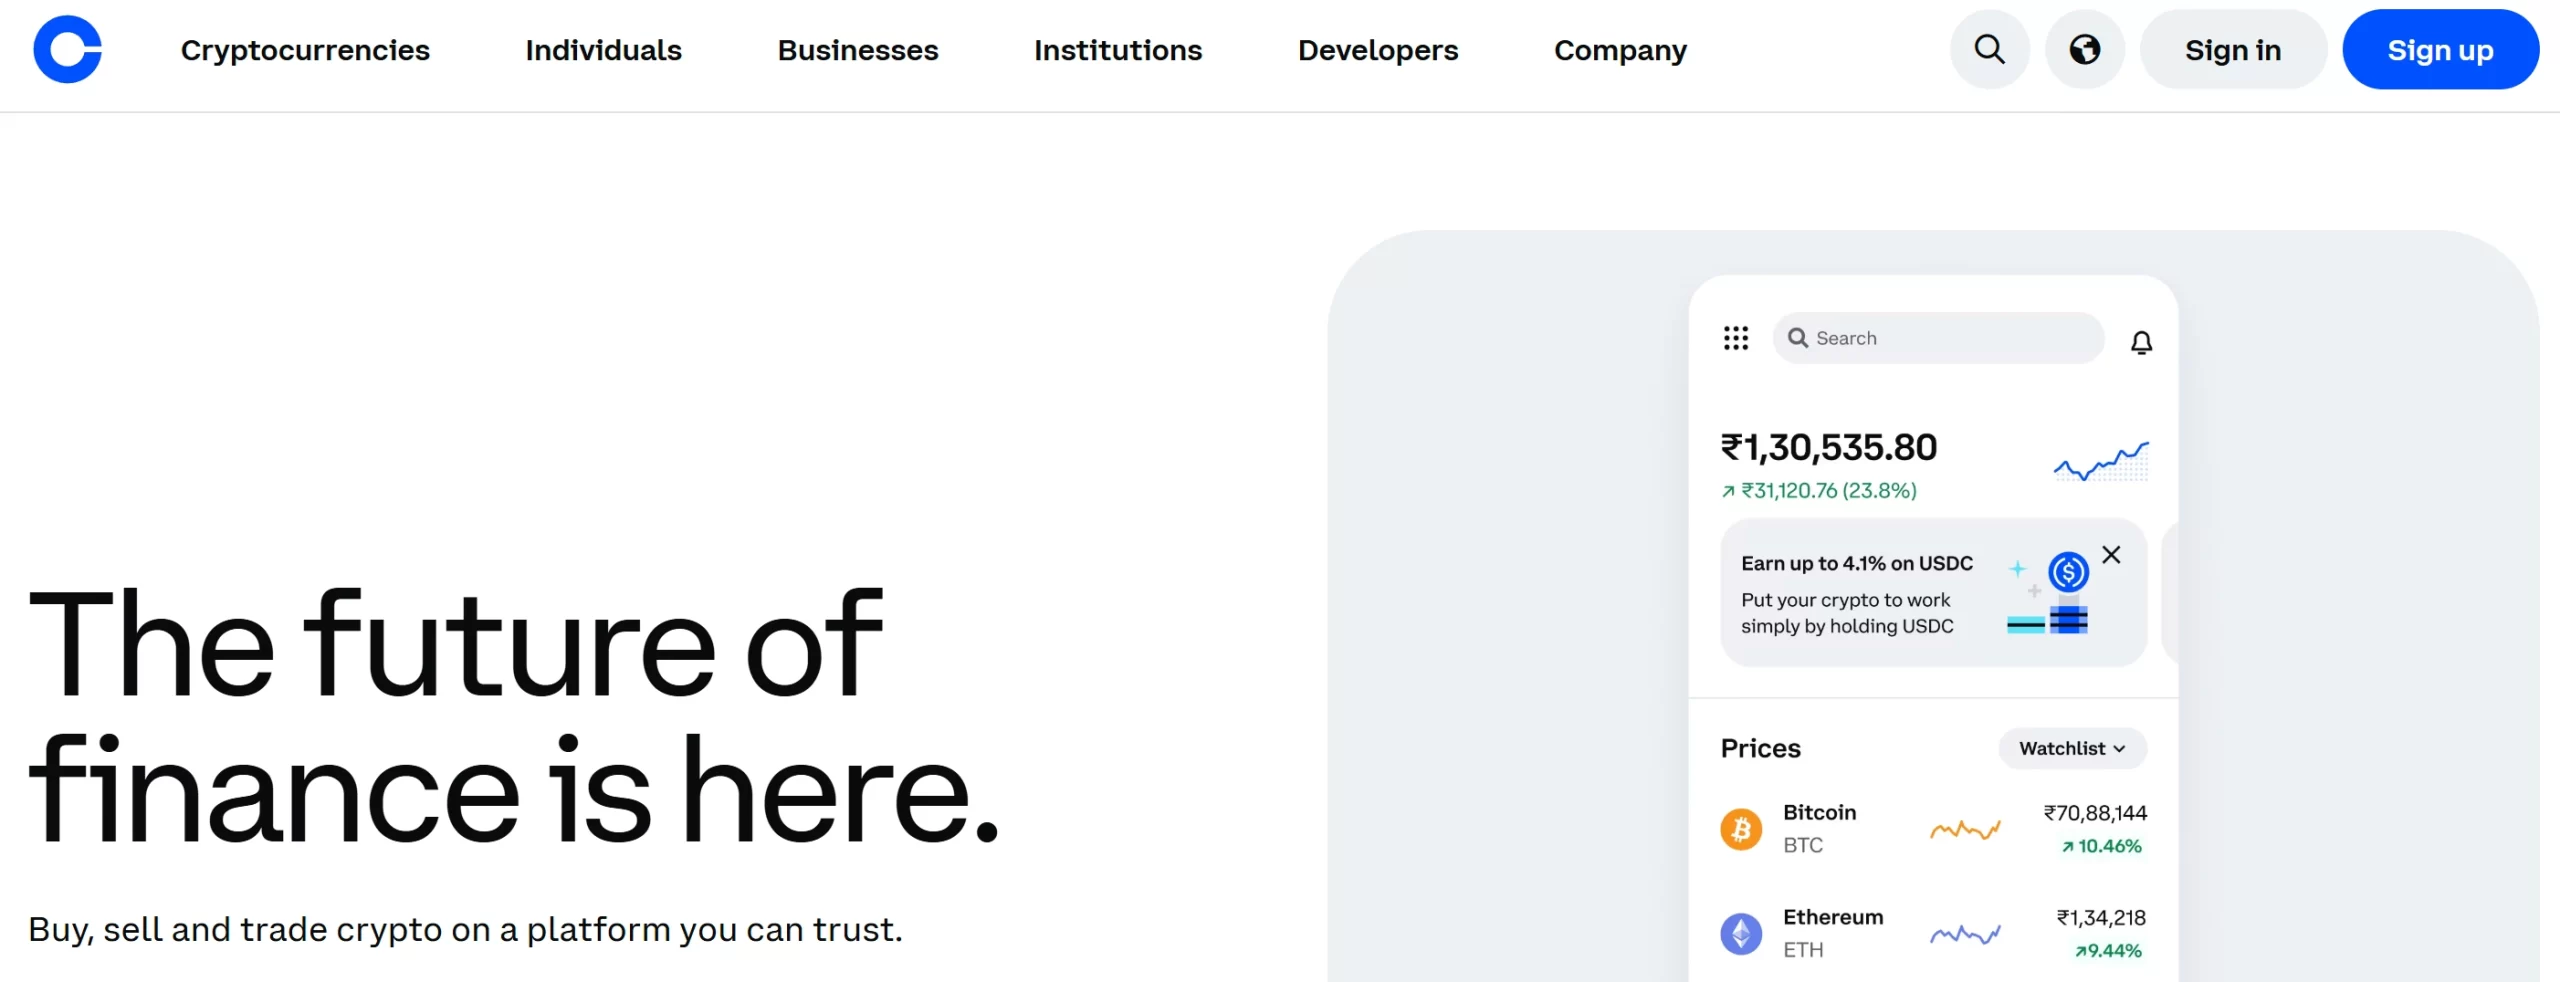
Task: Expand the Developers navigation menu
Action: (1378, 50)
